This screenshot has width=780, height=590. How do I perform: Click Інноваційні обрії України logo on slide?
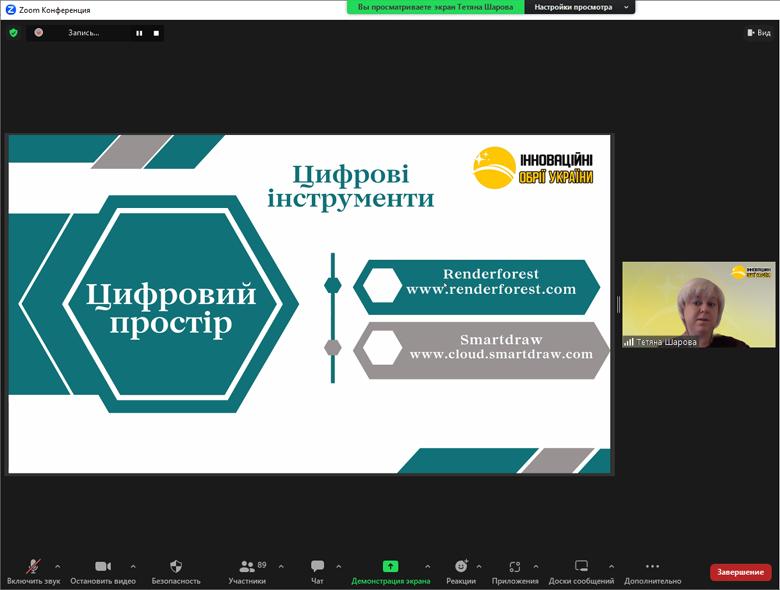533,168
